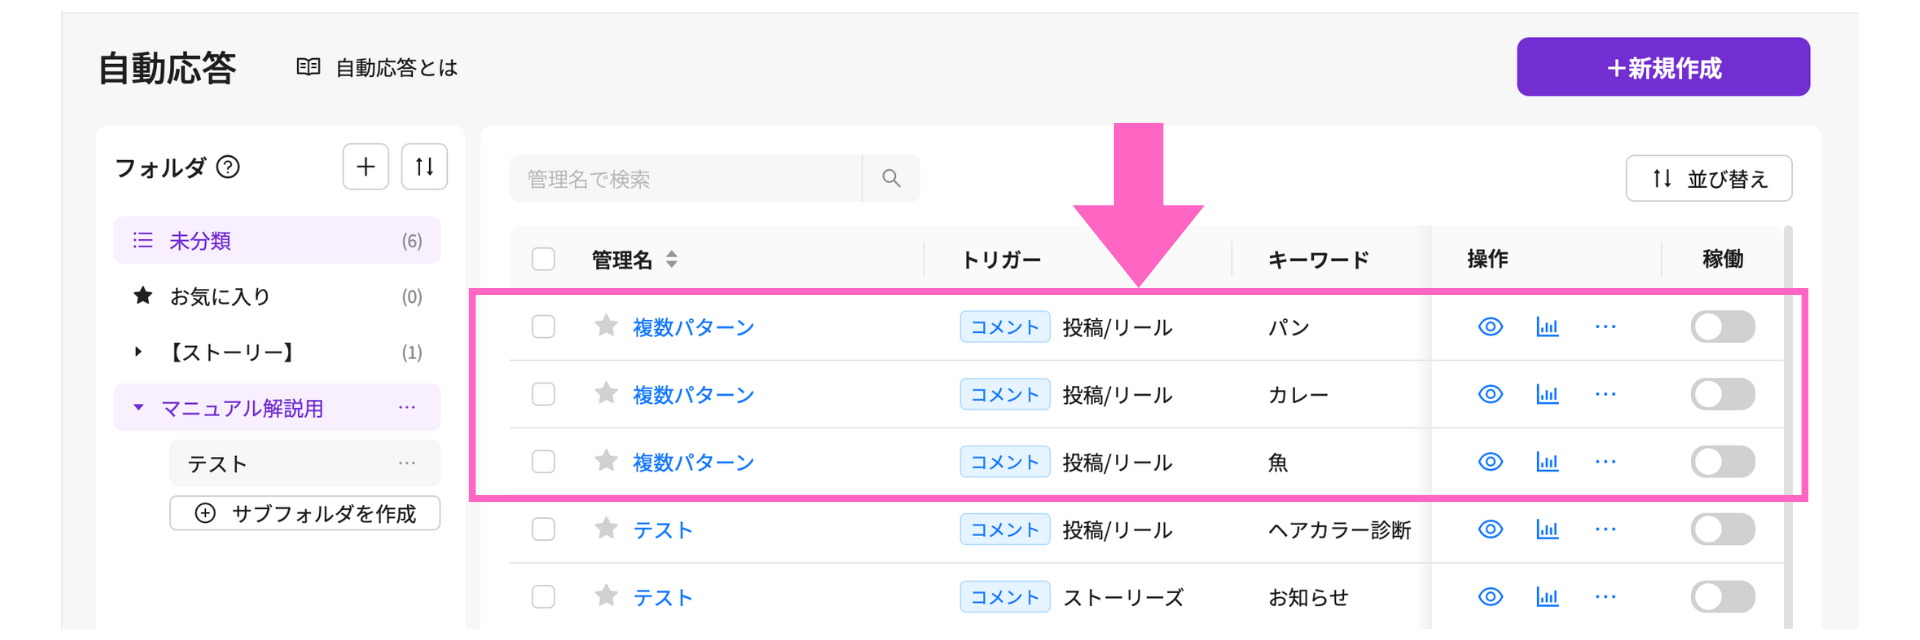1920x640 pixels.
Task: Open the three-dot menu on マニュアル解説用 folder
Action: pos(407,407)
